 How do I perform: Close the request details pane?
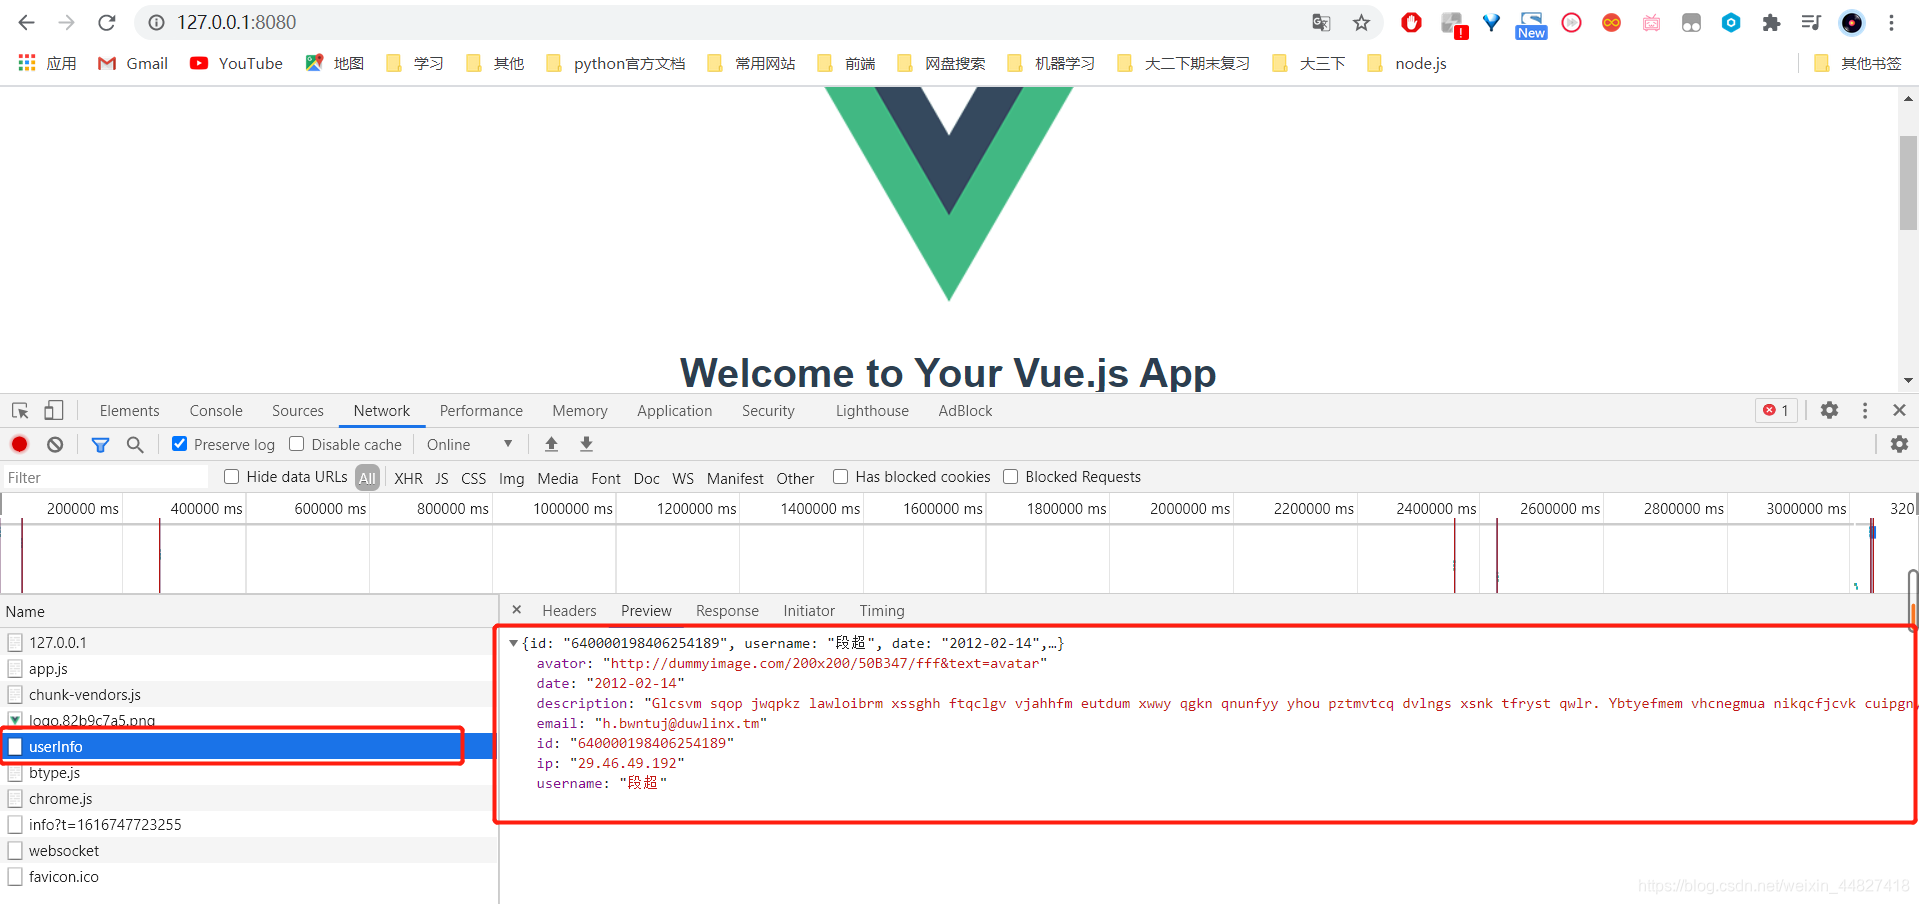pyautogui.click(x=517, y=609)
